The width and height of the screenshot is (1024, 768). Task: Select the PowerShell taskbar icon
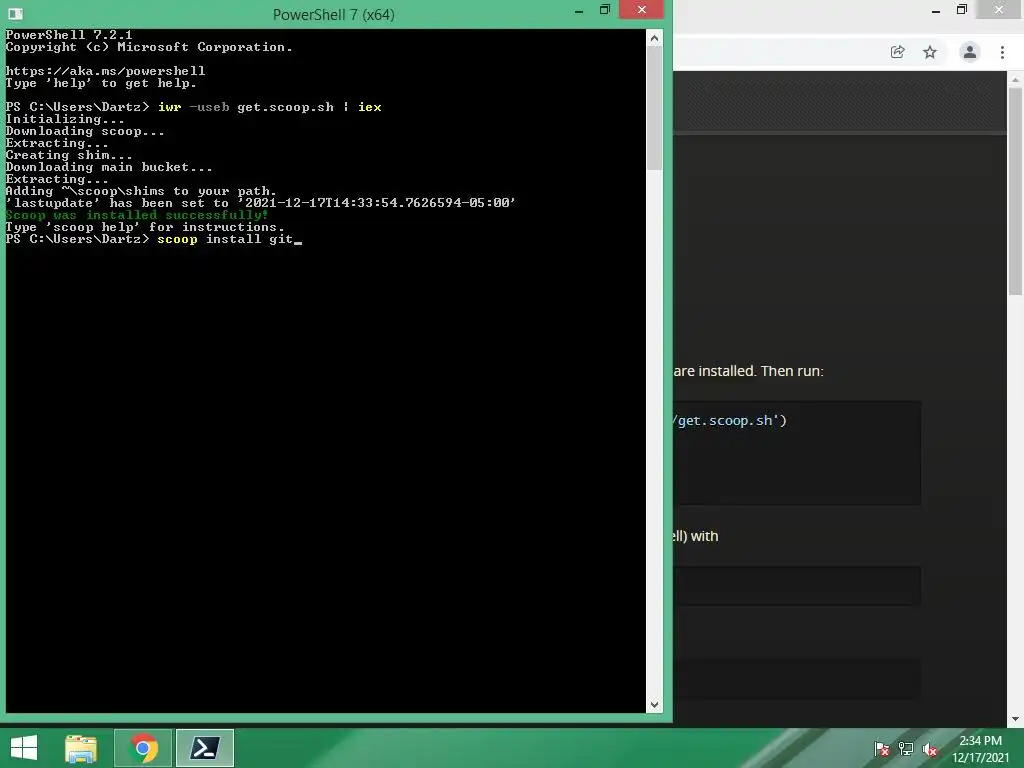pos(204,748)
